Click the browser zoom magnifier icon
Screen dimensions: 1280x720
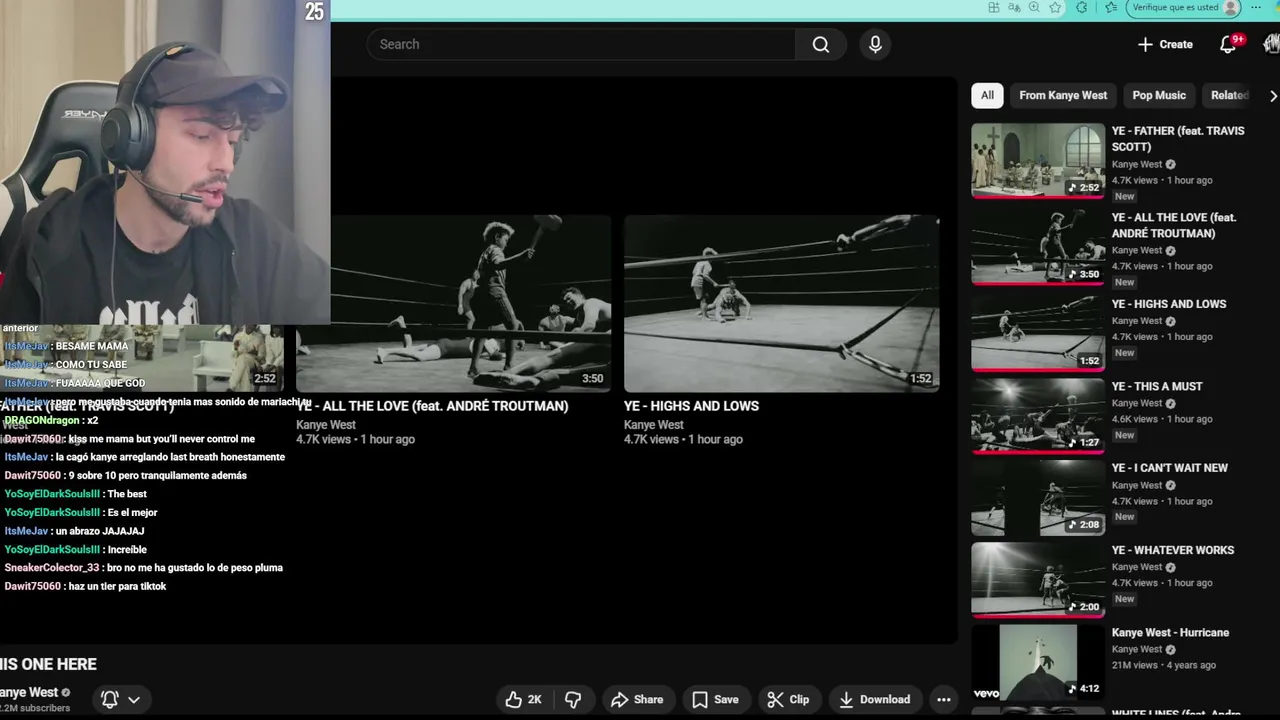pos(1034,7)
